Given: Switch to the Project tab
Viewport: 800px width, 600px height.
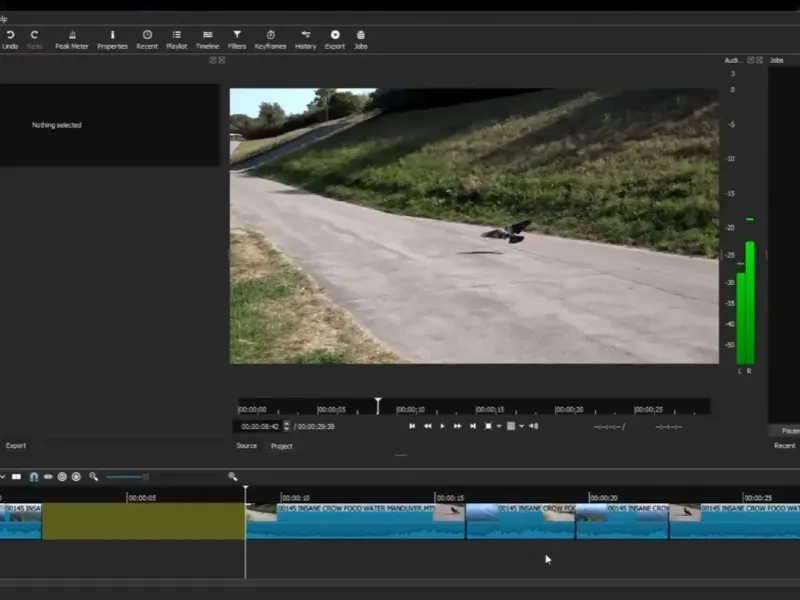Looking at the screenshot, I should pyautogui.click(x=282, y=446).
